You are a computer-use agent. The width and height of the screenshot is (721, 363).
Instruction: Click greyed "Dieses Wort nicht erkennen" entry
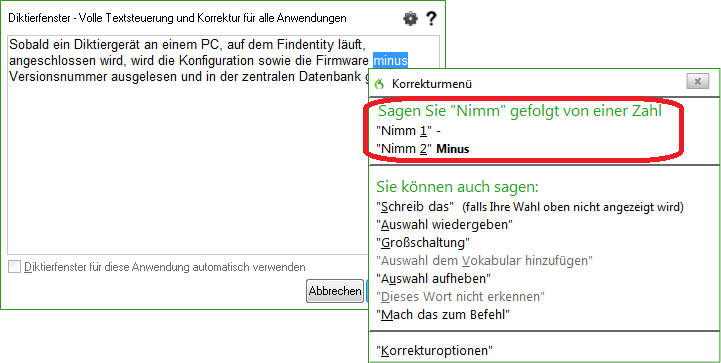click(460, 296)
